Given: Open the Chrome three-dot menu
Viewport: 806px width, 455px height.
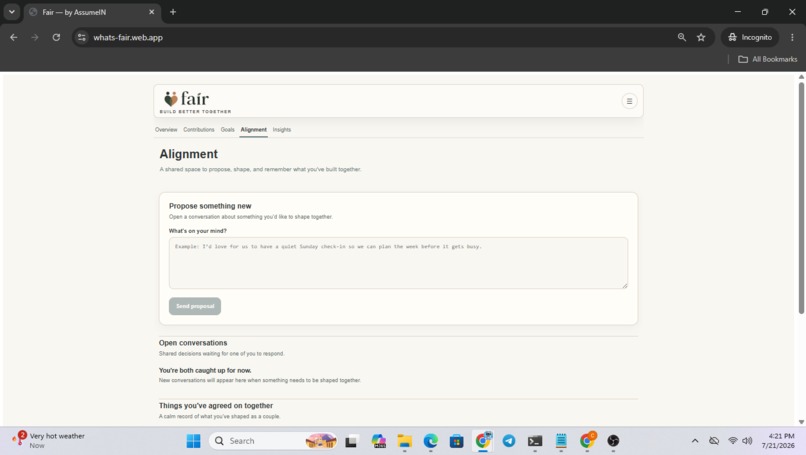Looking at the screenshot, I should click(x=792, y=38).
